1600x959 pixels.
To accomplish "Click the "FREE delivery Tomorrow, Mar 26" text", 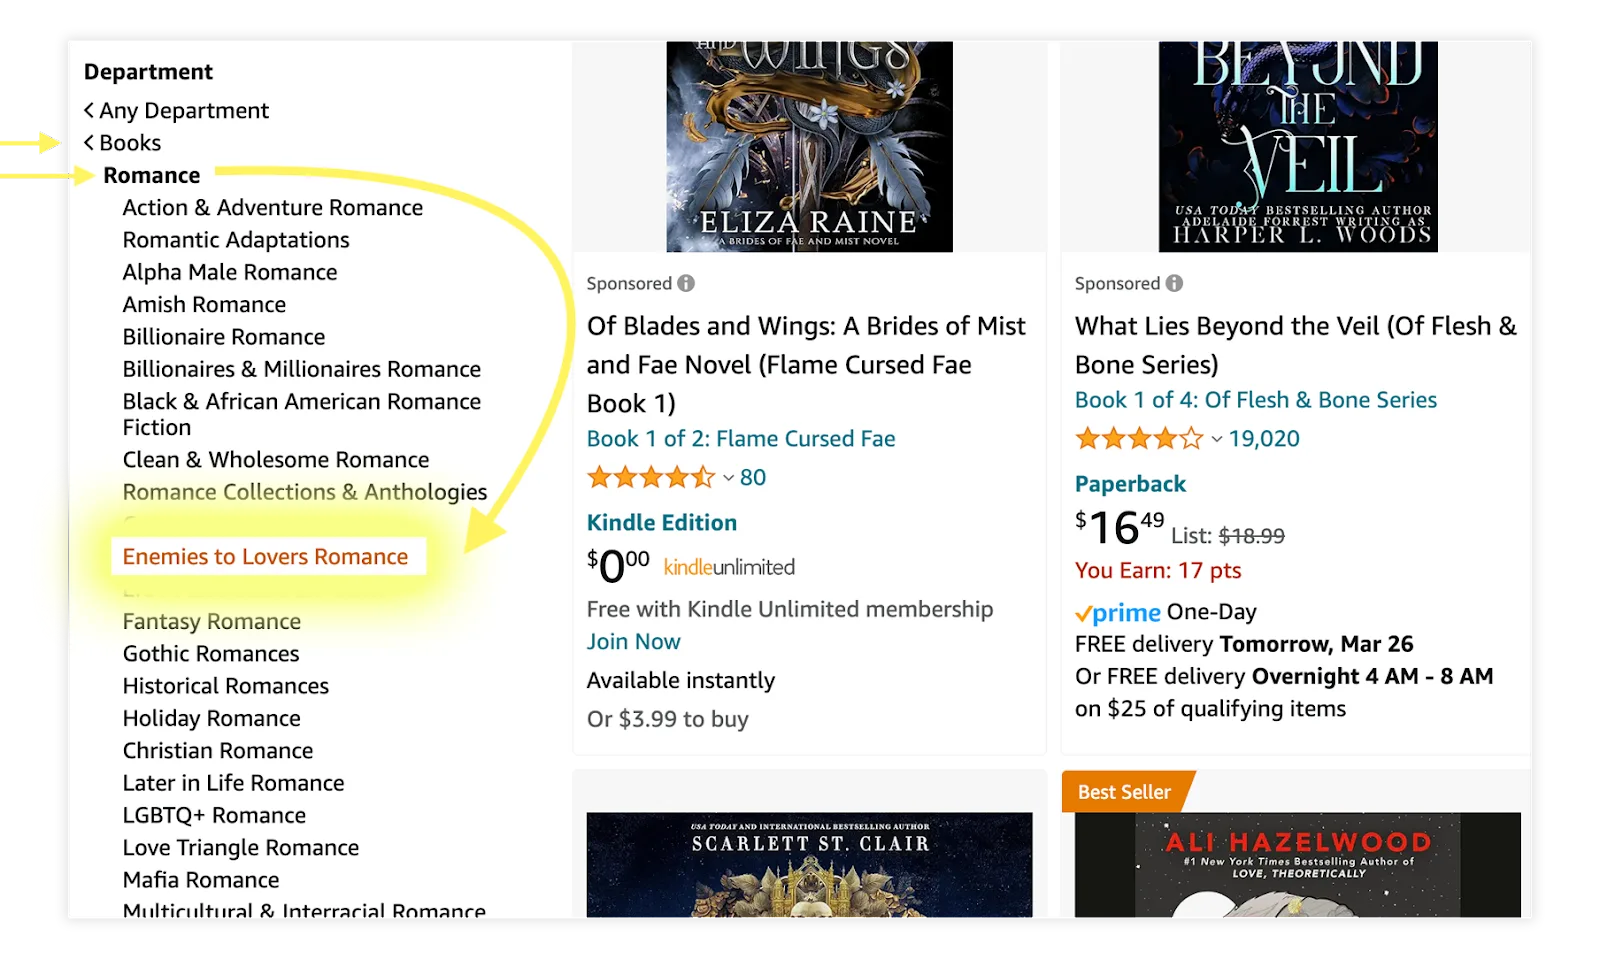I will click(x=1244, y=644).
